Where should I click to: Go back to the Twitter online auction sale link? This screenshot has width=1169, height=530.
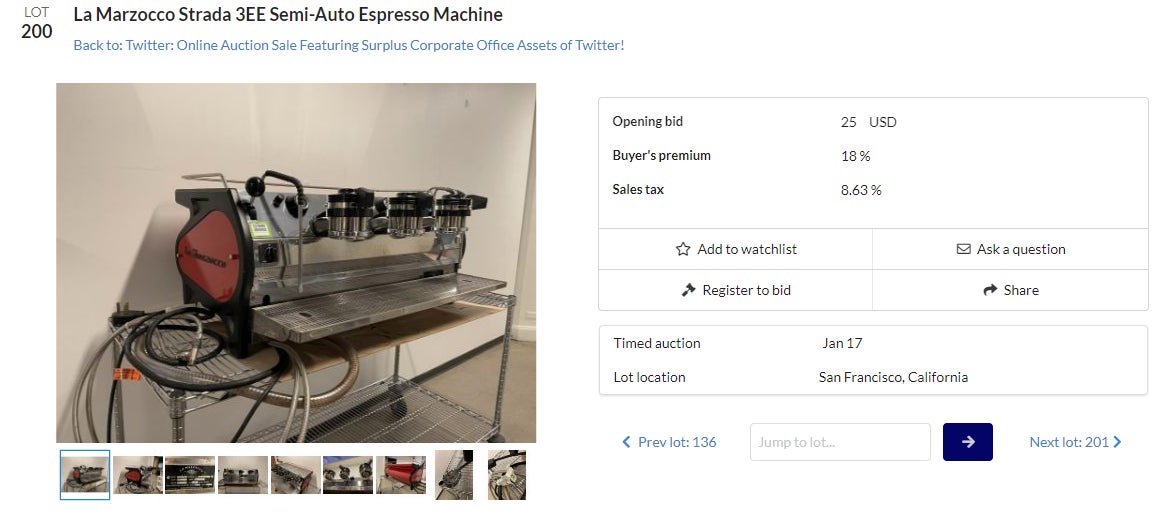(x=349, y=45)
